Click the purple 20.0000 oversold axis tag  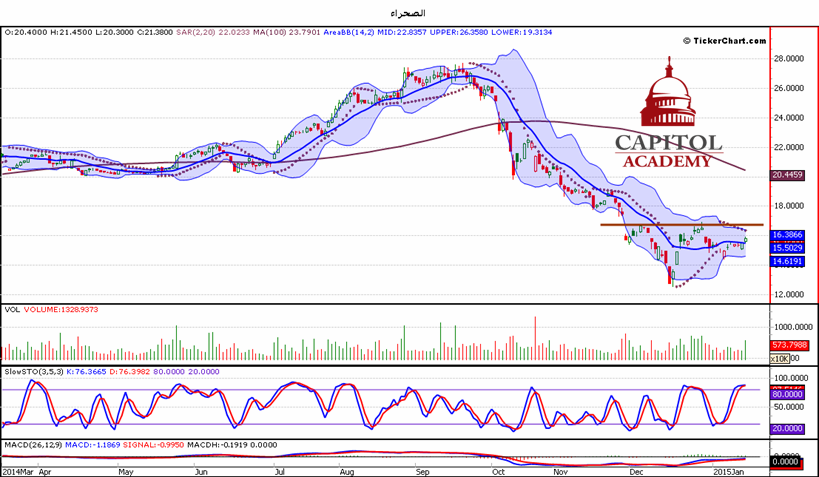[x=787, y=428]
